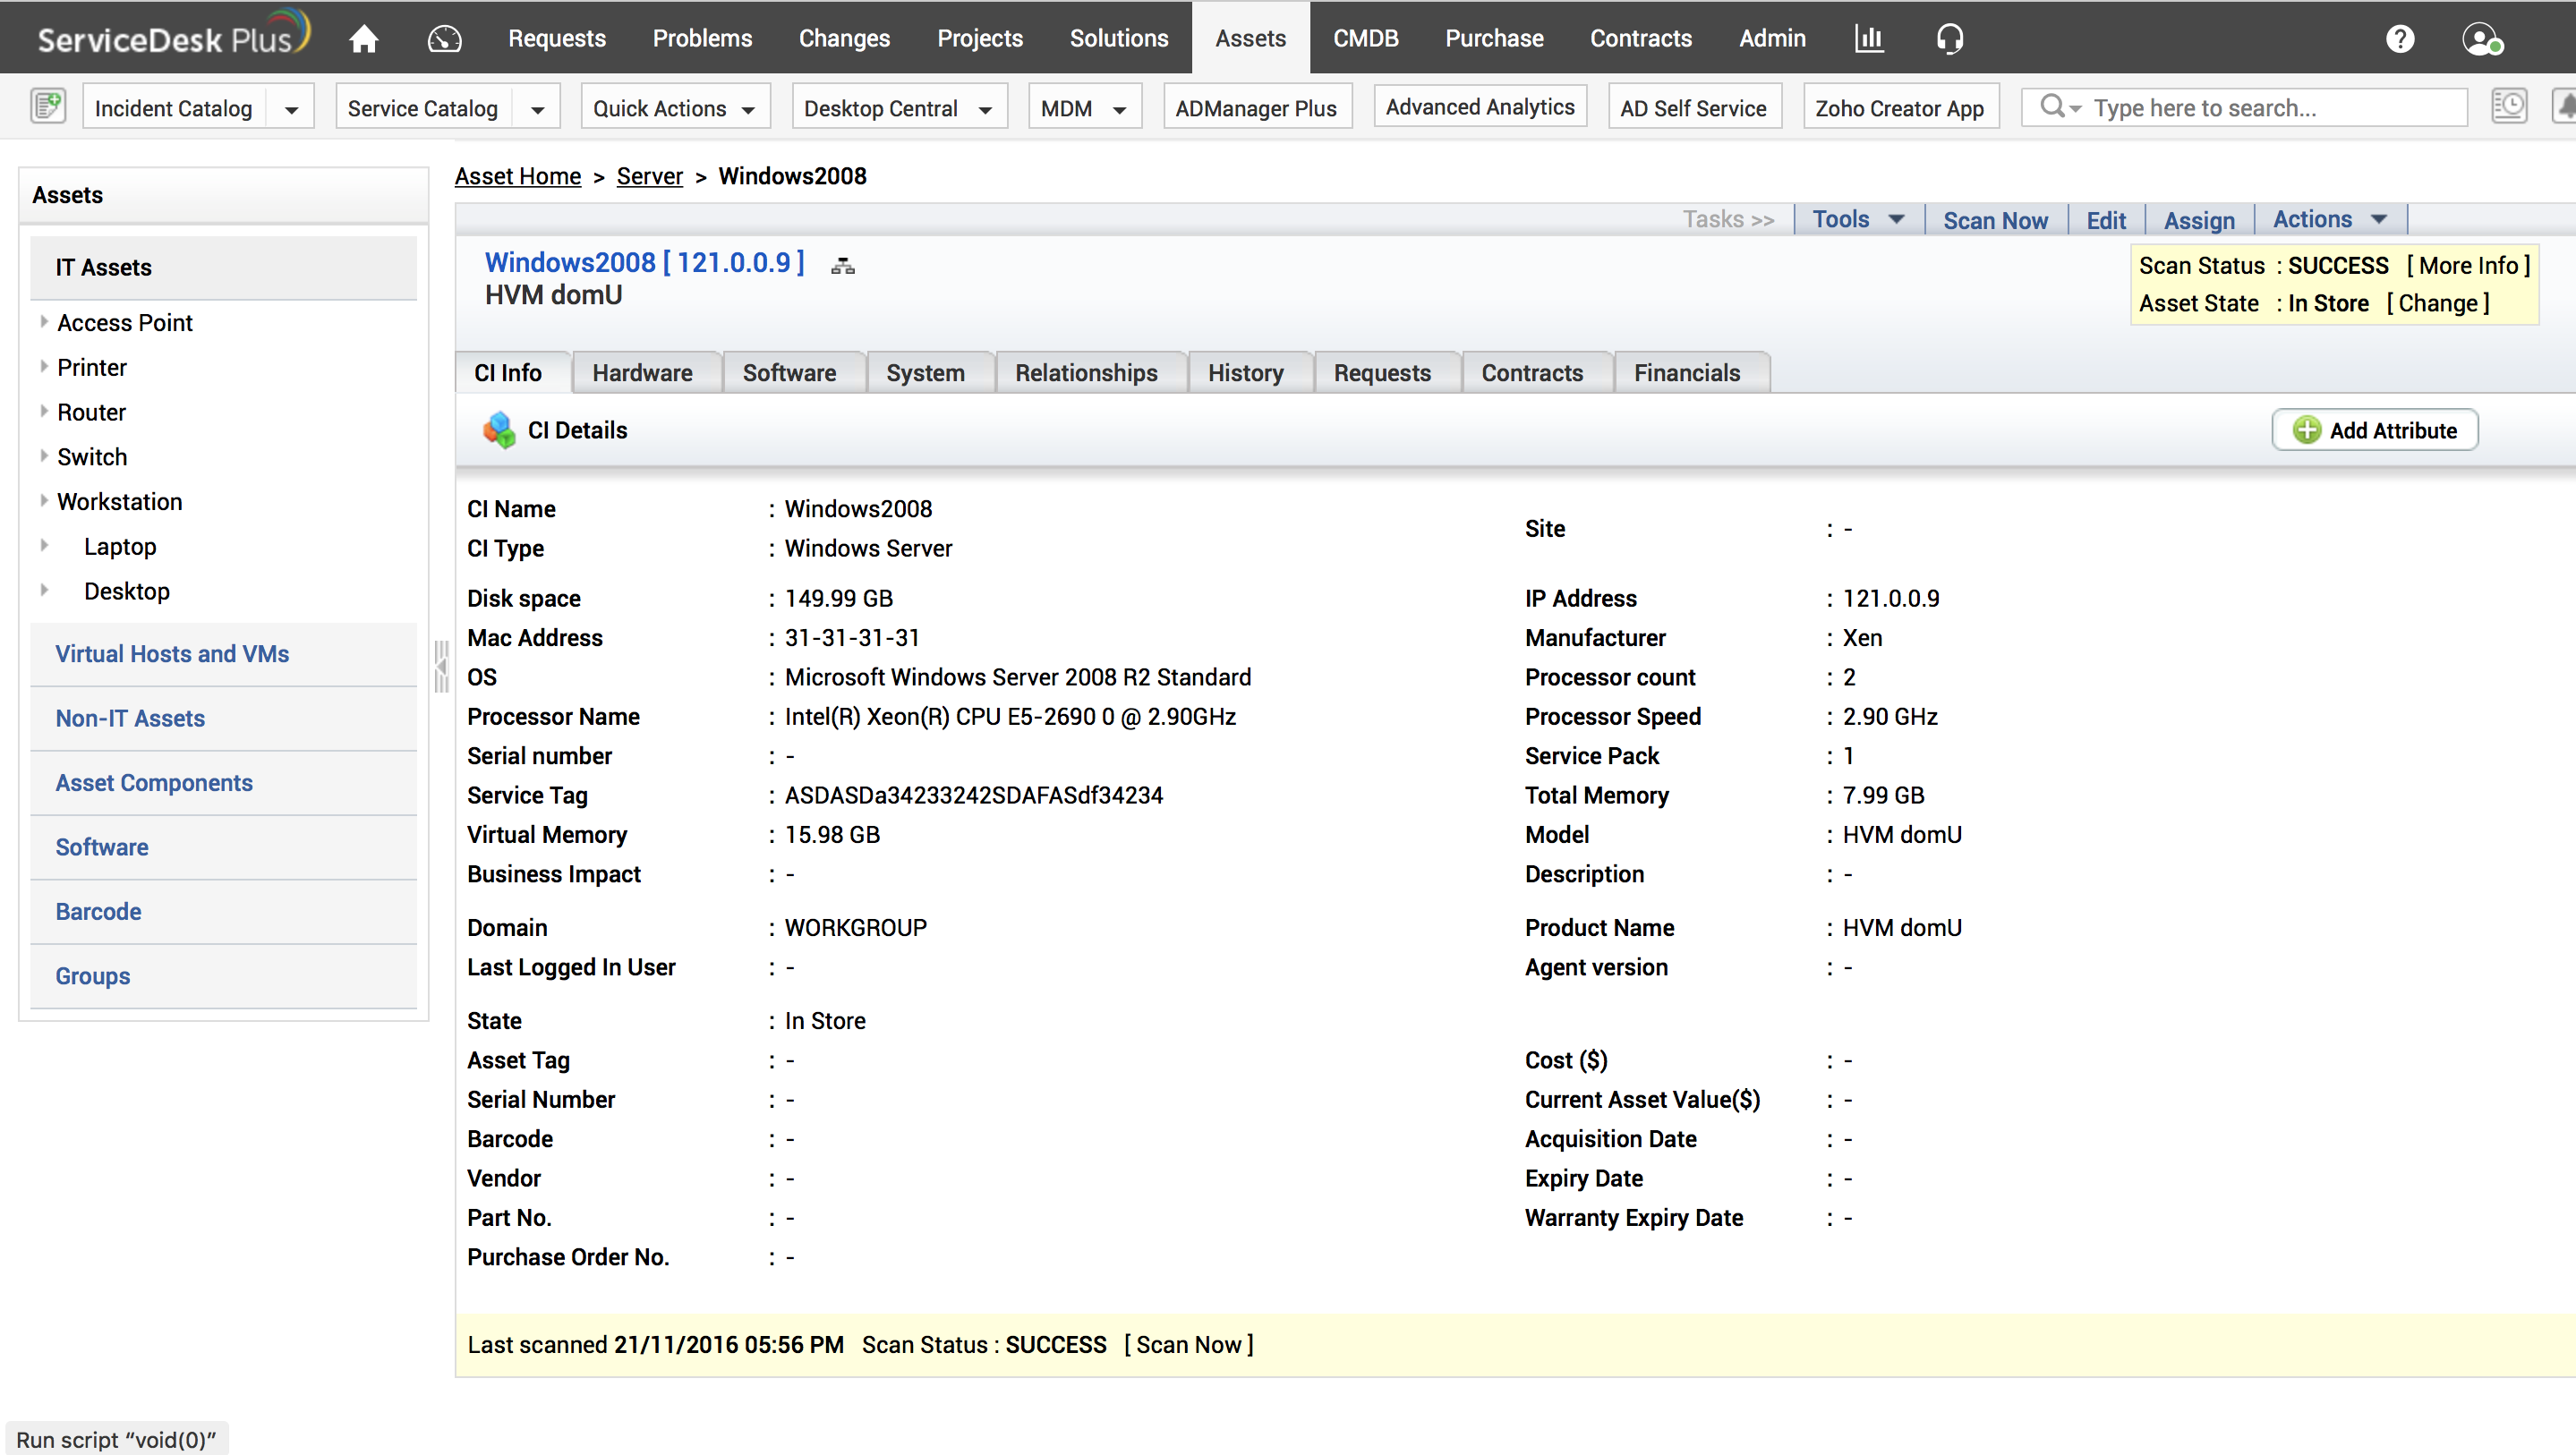
Task: Open the user profile icon
Action: pos(2481,38)
